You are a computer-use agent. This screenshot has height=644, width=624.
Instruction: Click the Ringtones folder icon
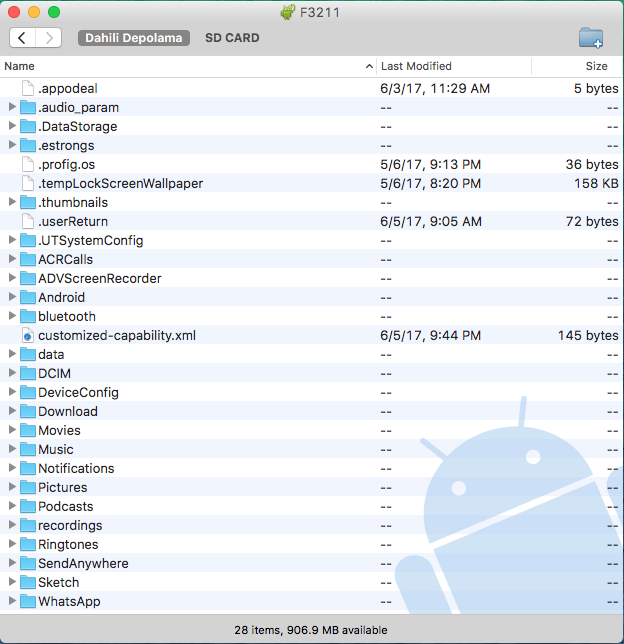pyautogui.click(x=28, y=545)
